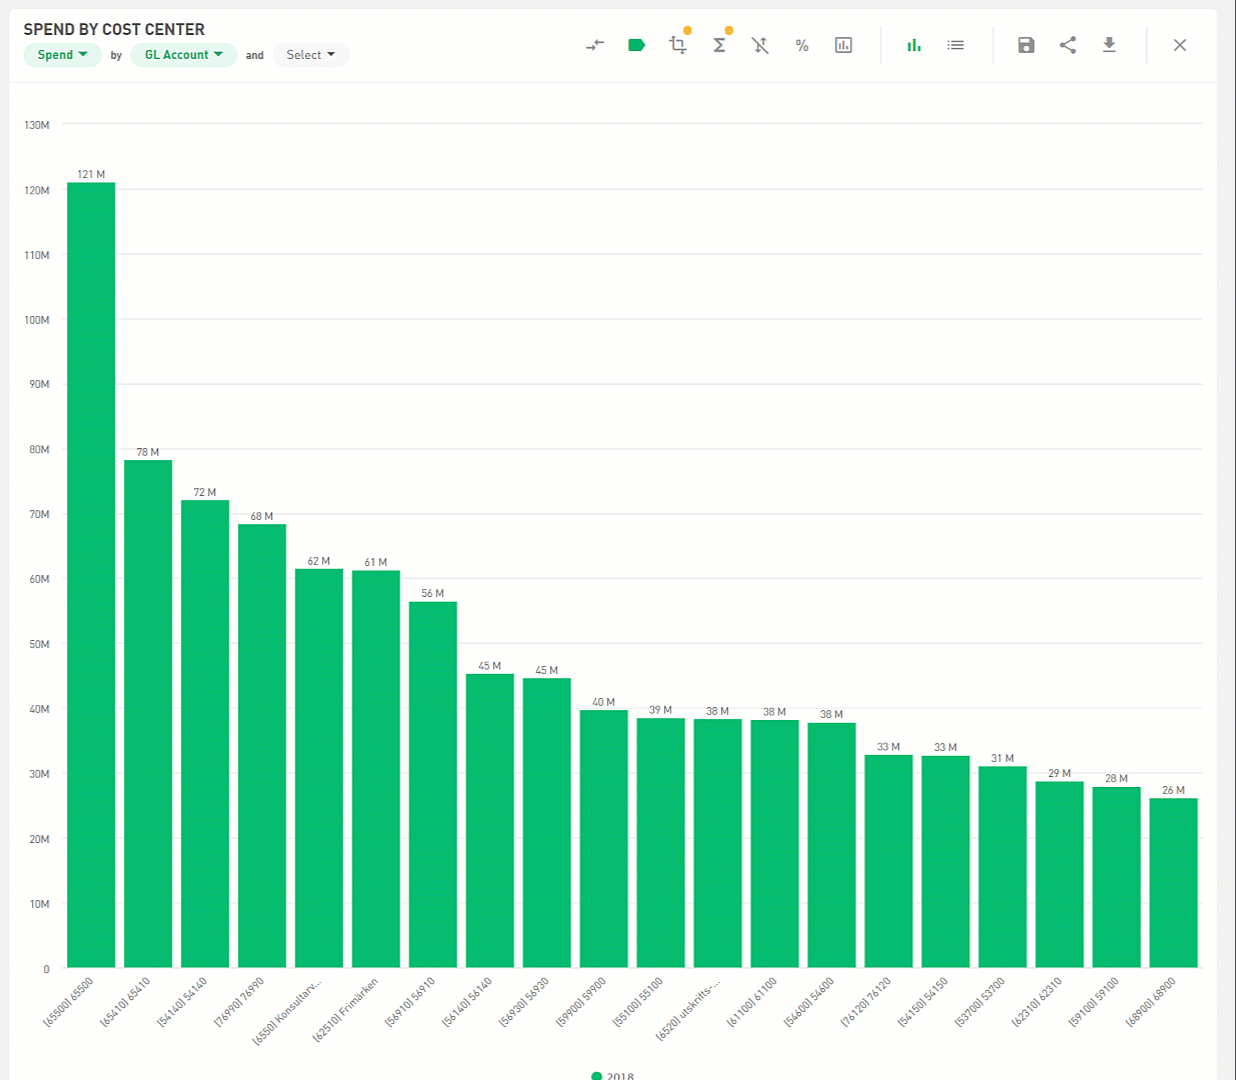Click the sigma totals icon
The image size is (1236, 1080).
tap(719, 45)
